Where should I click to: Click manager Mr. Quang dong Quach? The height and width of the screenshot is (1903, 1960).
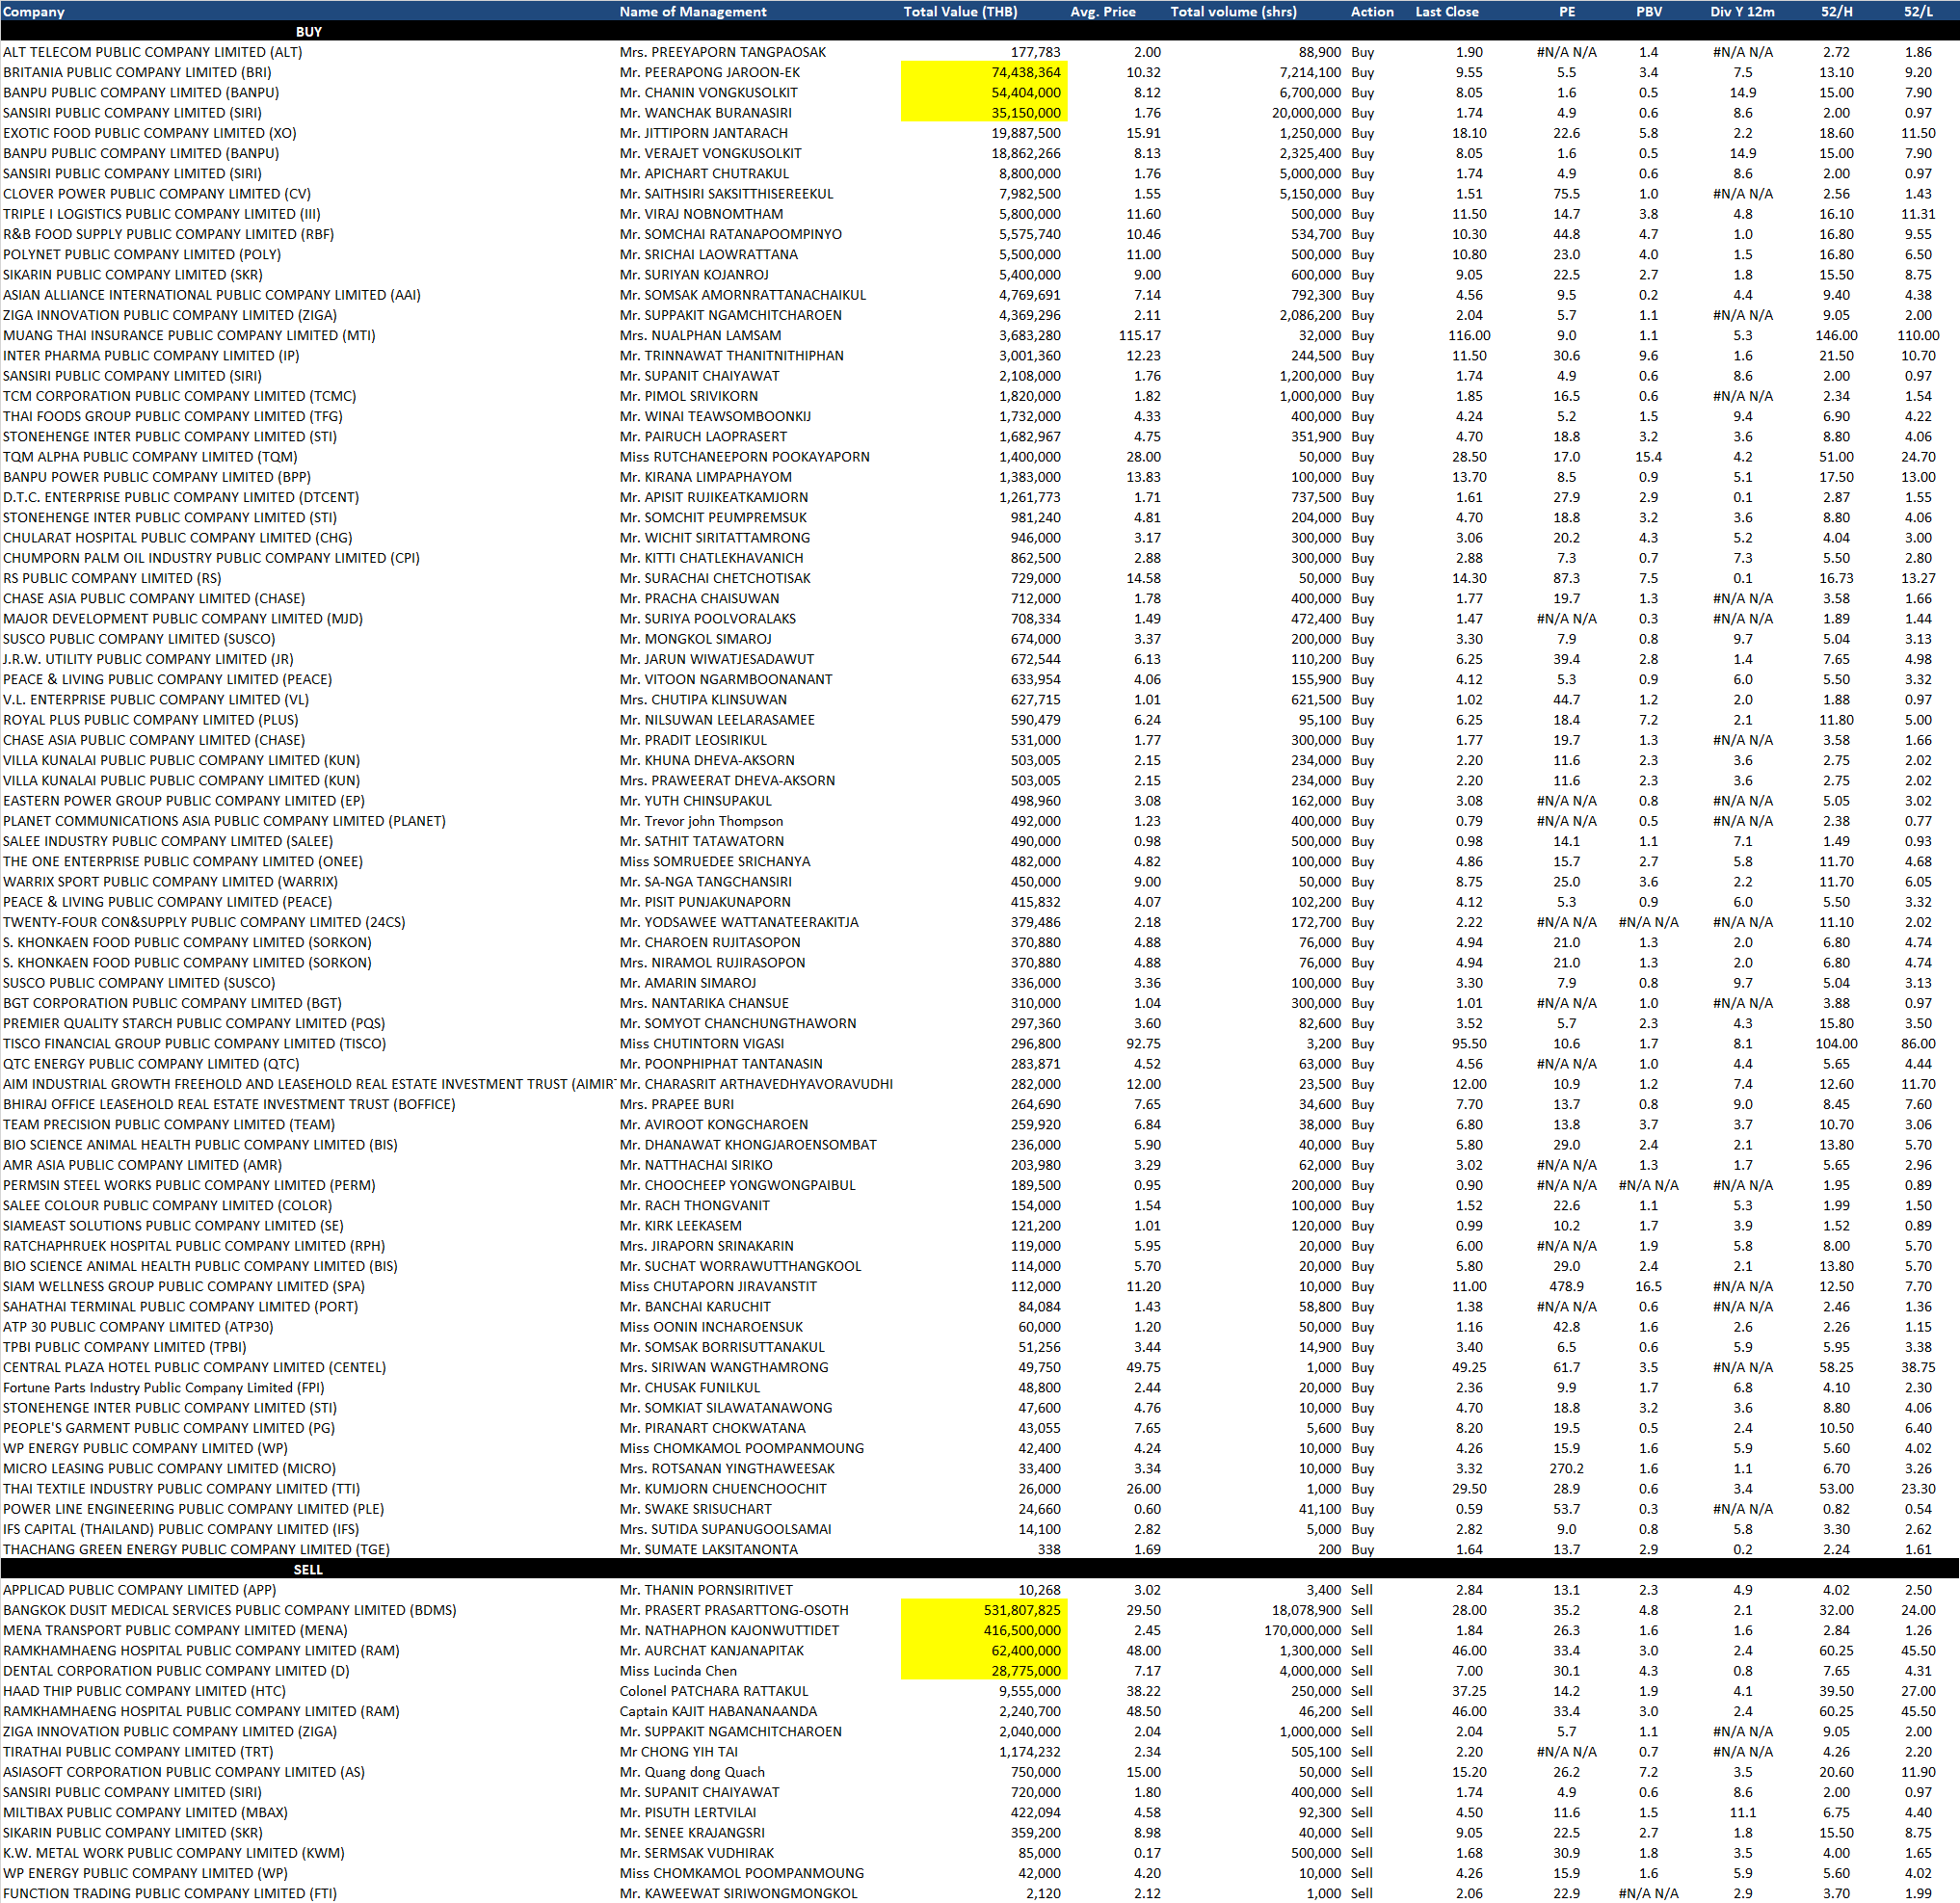pyautogui.click(x=692, y=1772)
